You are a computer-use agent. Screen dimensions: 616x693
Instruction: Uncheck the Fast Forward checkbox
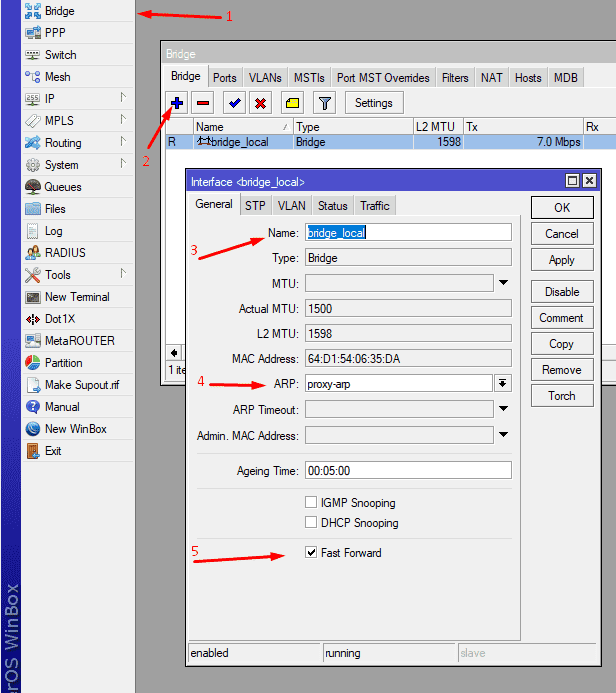pyautogui.click(x=312, y=552)
